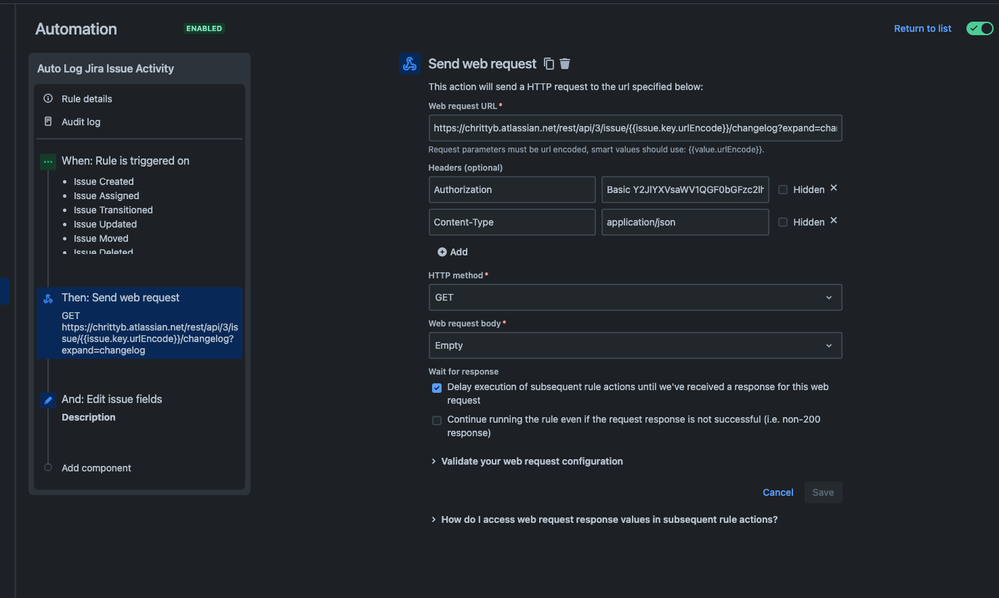This screenshot has width=999, height=598.
Task: Check Hidden for the Content-Type header
Action: pyautogui.click(x=782, y=222)
